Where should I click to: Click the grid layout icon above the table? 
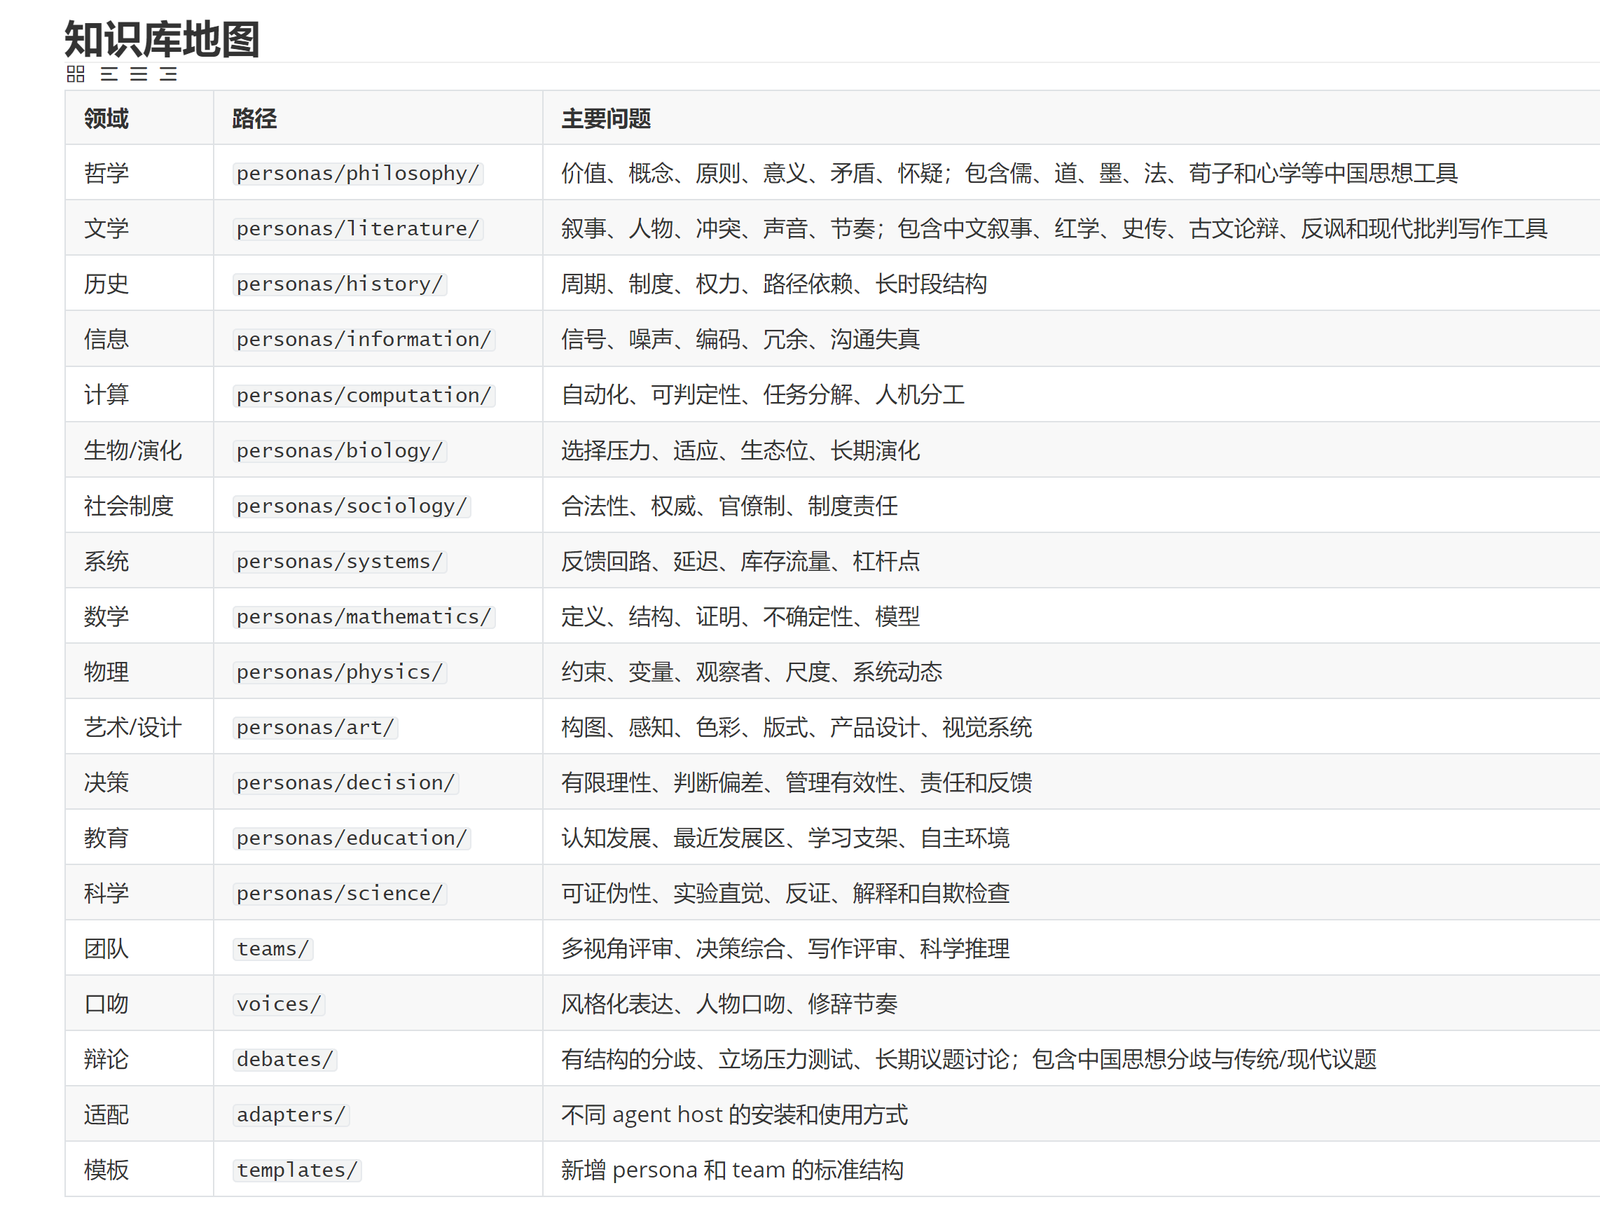tap(76, 74)
